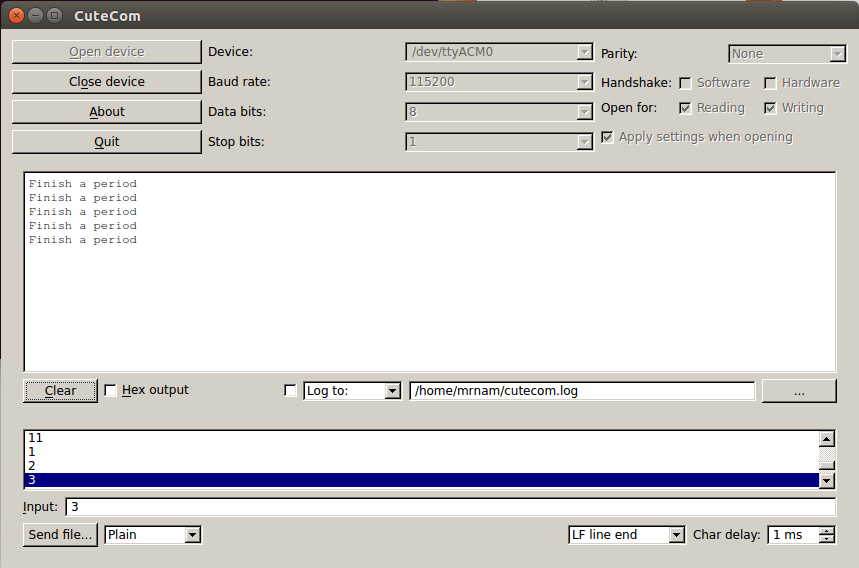Open the Stop bits dropdown
The image size is (859, 568).
click(499, 142)
